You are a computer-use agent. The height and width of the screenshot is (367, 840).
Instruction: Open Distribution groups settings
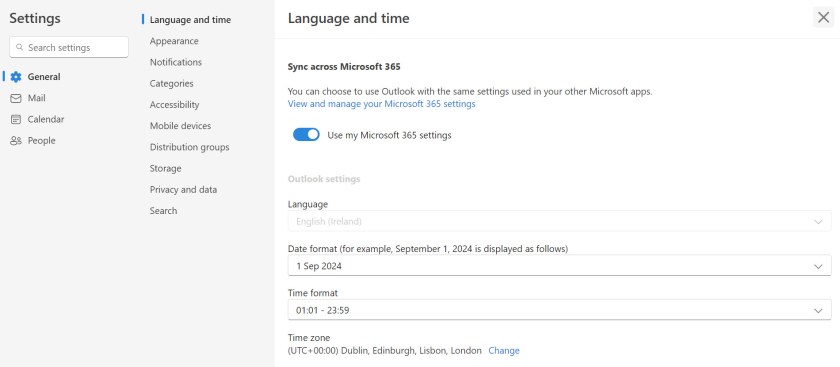point(190,147)
